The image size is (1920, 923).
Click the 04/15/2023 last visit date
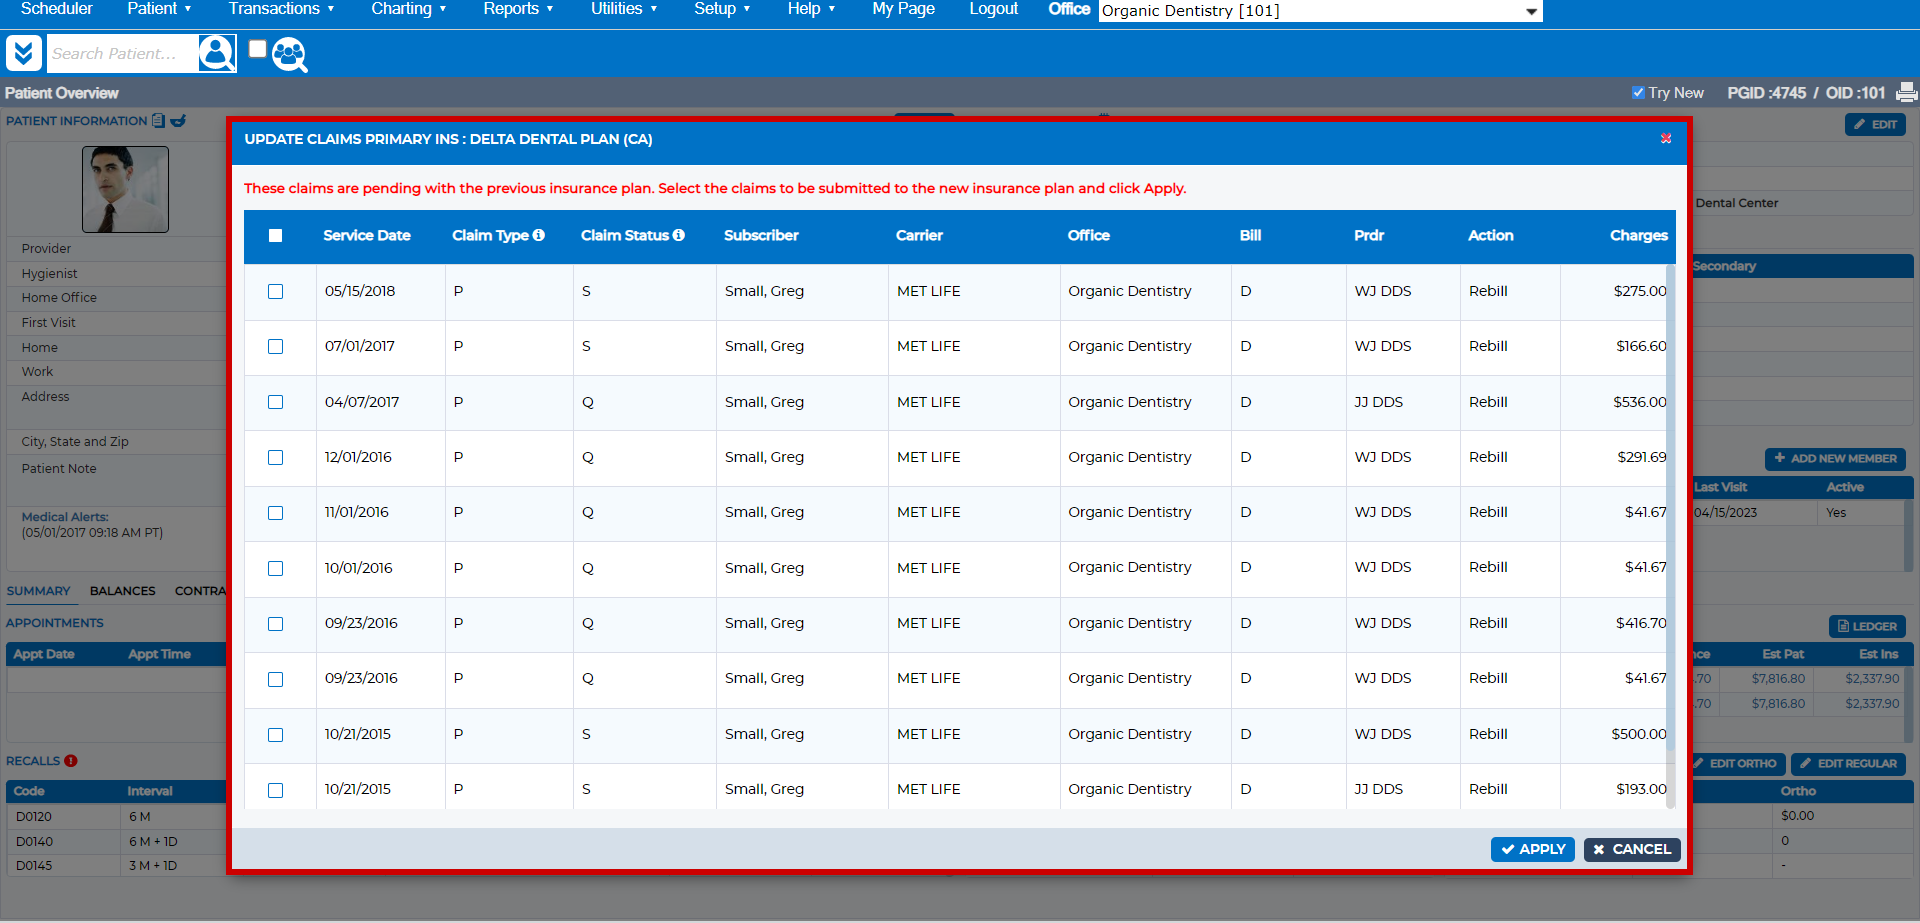(x=1725, y=512)
